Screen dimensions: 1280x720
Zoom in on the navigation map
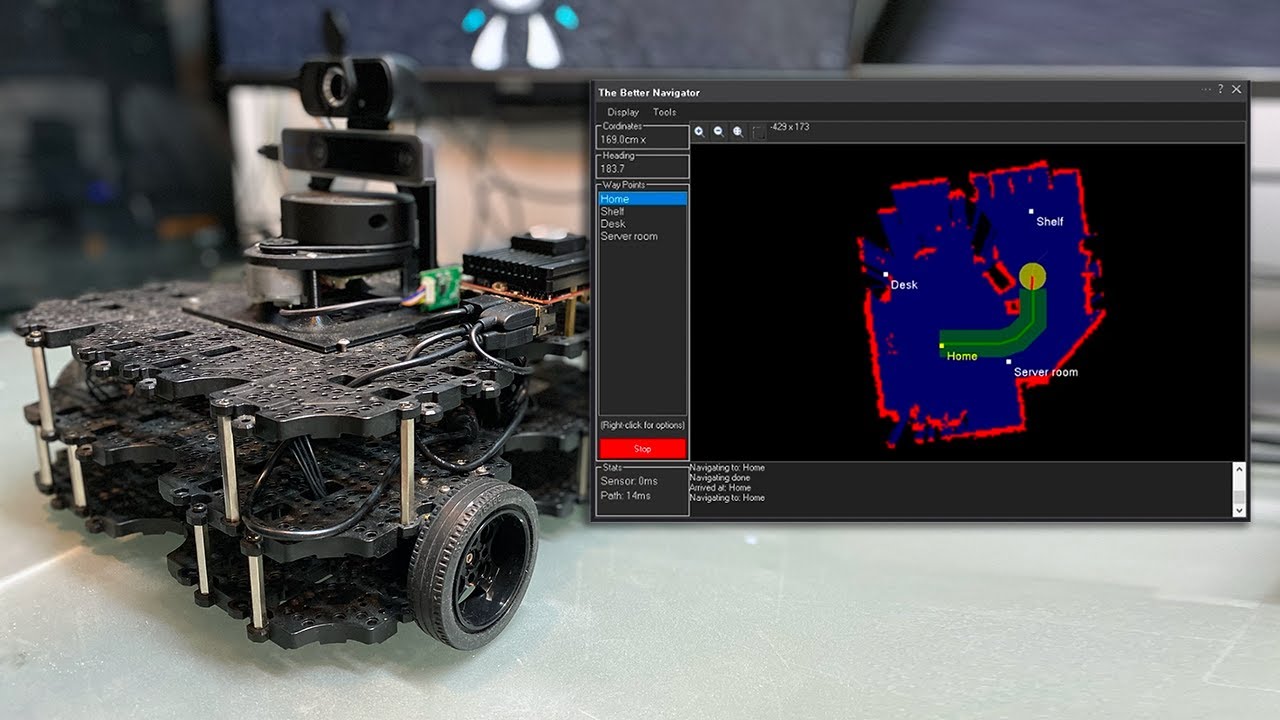[x=700, y=131]
